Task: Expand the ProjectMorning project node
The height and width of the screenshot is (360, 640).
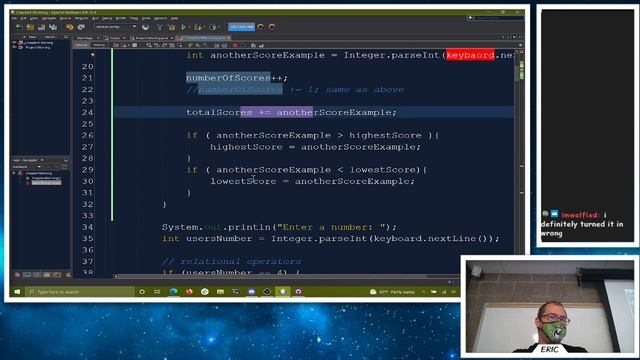Action: click(x=14, y=47)
